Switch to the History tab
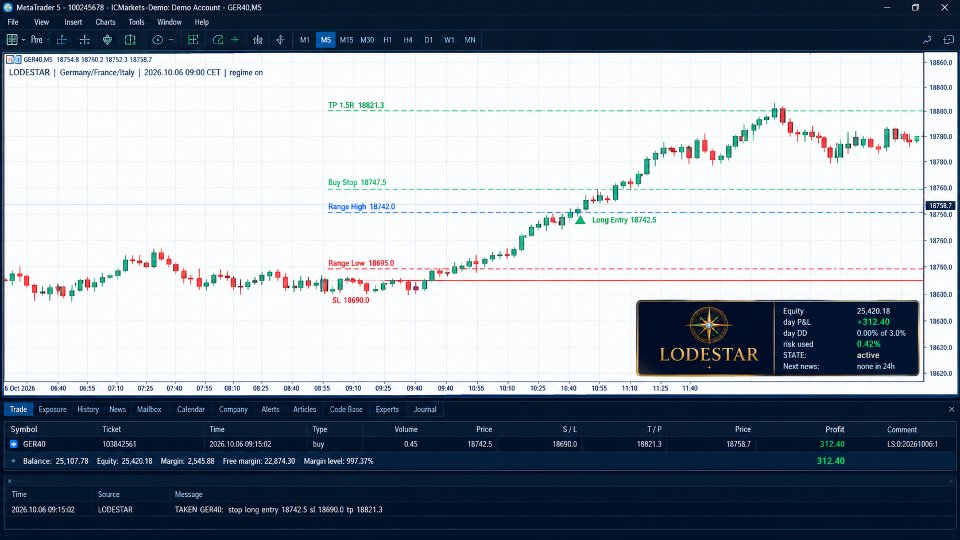The width and height of the screenshot is (960, 540). 88,409
